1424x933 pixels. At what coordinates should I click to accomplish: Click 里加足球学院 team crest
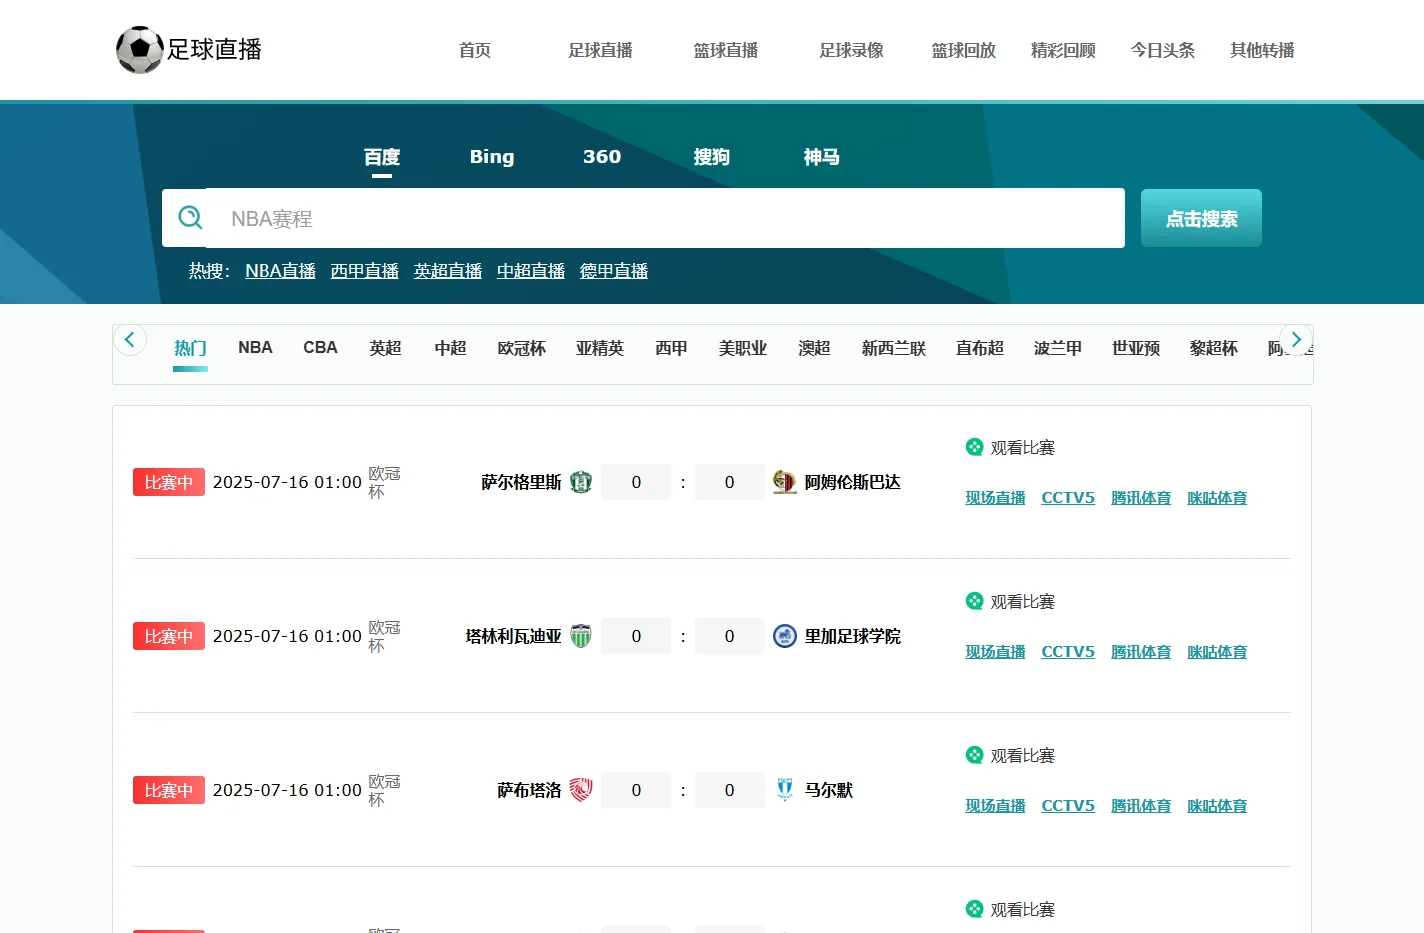(x=785, y=636)
